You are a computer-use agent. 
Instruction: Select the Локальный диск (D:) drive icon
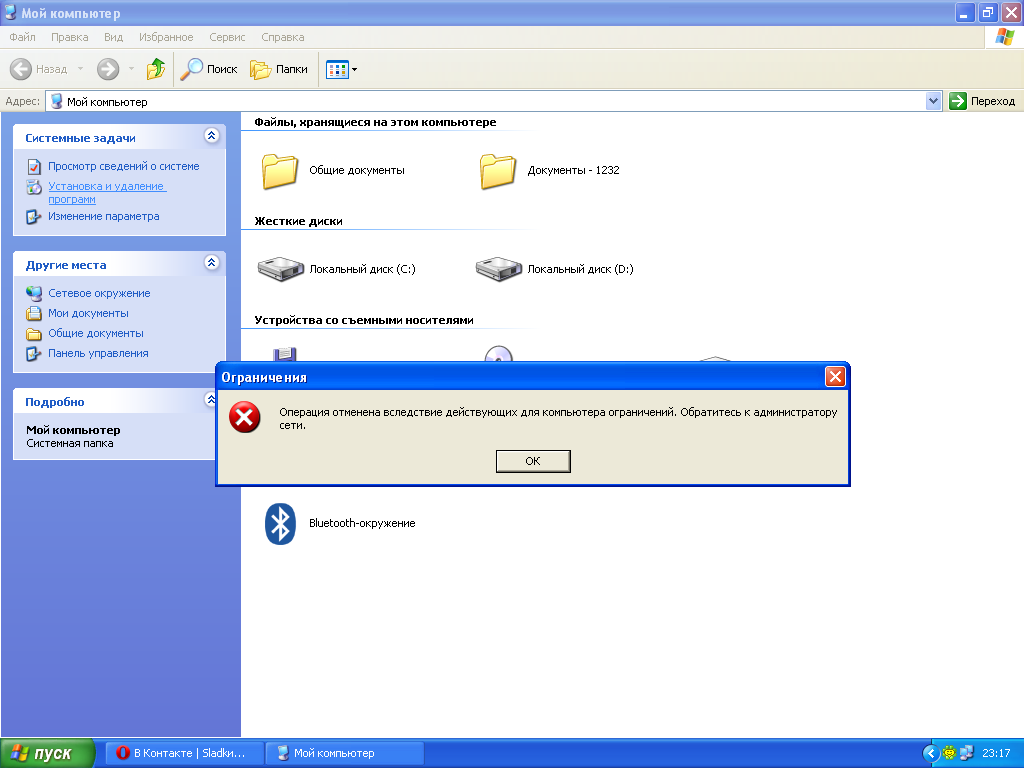coord(499,268)
